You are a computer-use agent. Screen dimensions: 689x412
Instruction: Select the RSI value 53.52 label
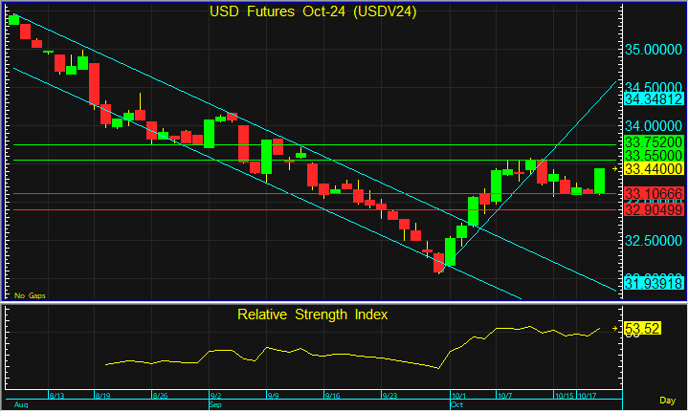tap(642, 329)
